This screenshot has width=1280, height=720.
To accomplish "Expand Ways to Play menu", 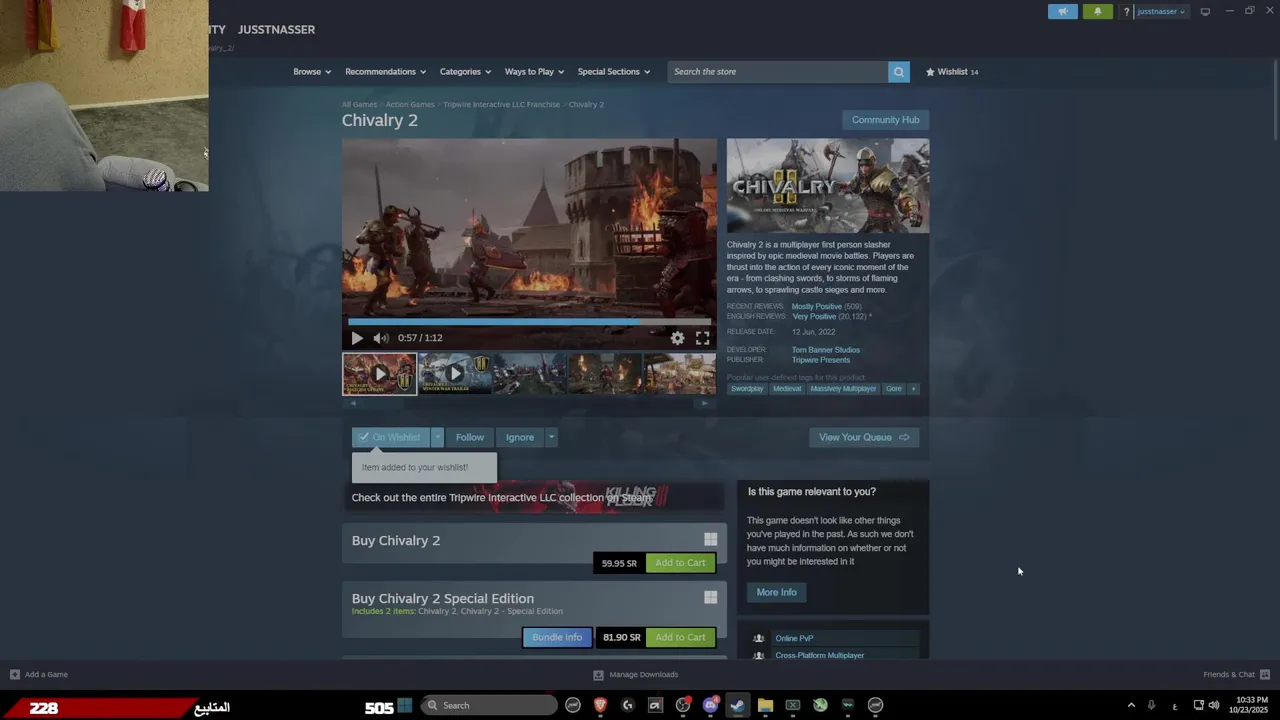I will (534, 72).
